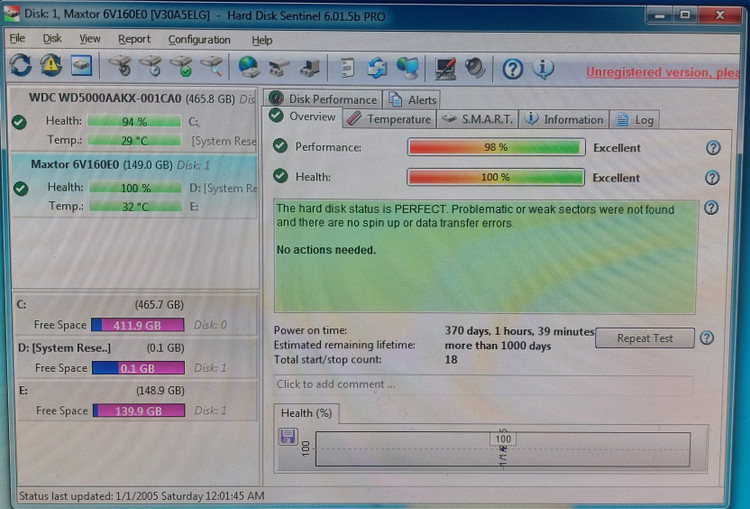Click the disk with green checkmark icon
The height and width of the screenshot is (509, 750).
tap(182, 66)
